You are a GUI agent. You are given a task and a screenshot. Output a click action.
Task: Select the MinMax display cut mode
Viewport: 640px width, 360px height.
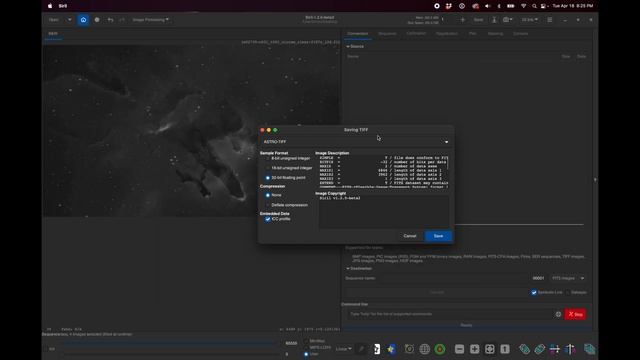pos(306,341)
